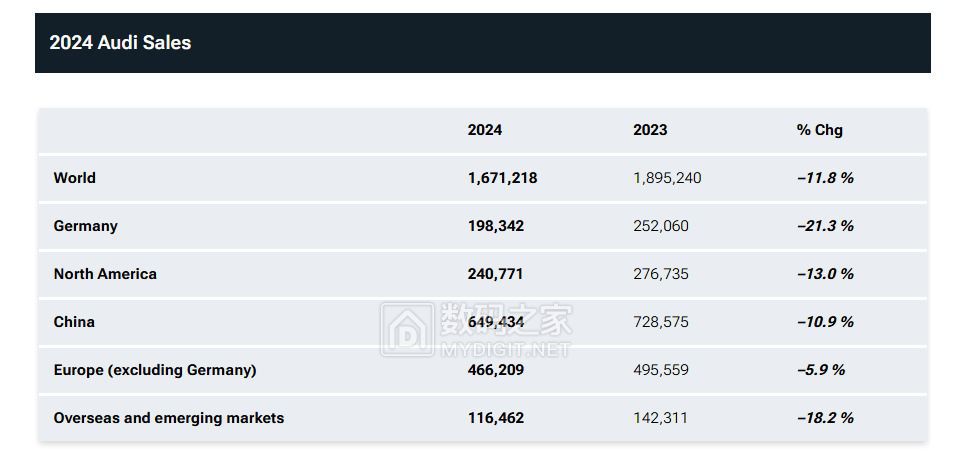Click the –18.2 % change value

point(825,418)
